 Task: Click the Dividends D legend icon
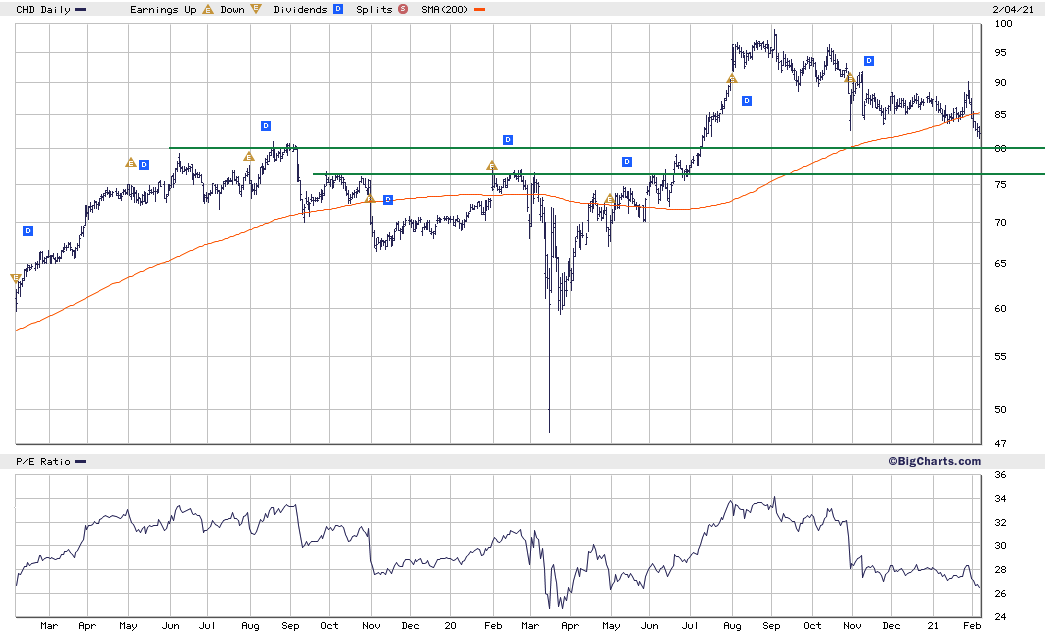338,9
